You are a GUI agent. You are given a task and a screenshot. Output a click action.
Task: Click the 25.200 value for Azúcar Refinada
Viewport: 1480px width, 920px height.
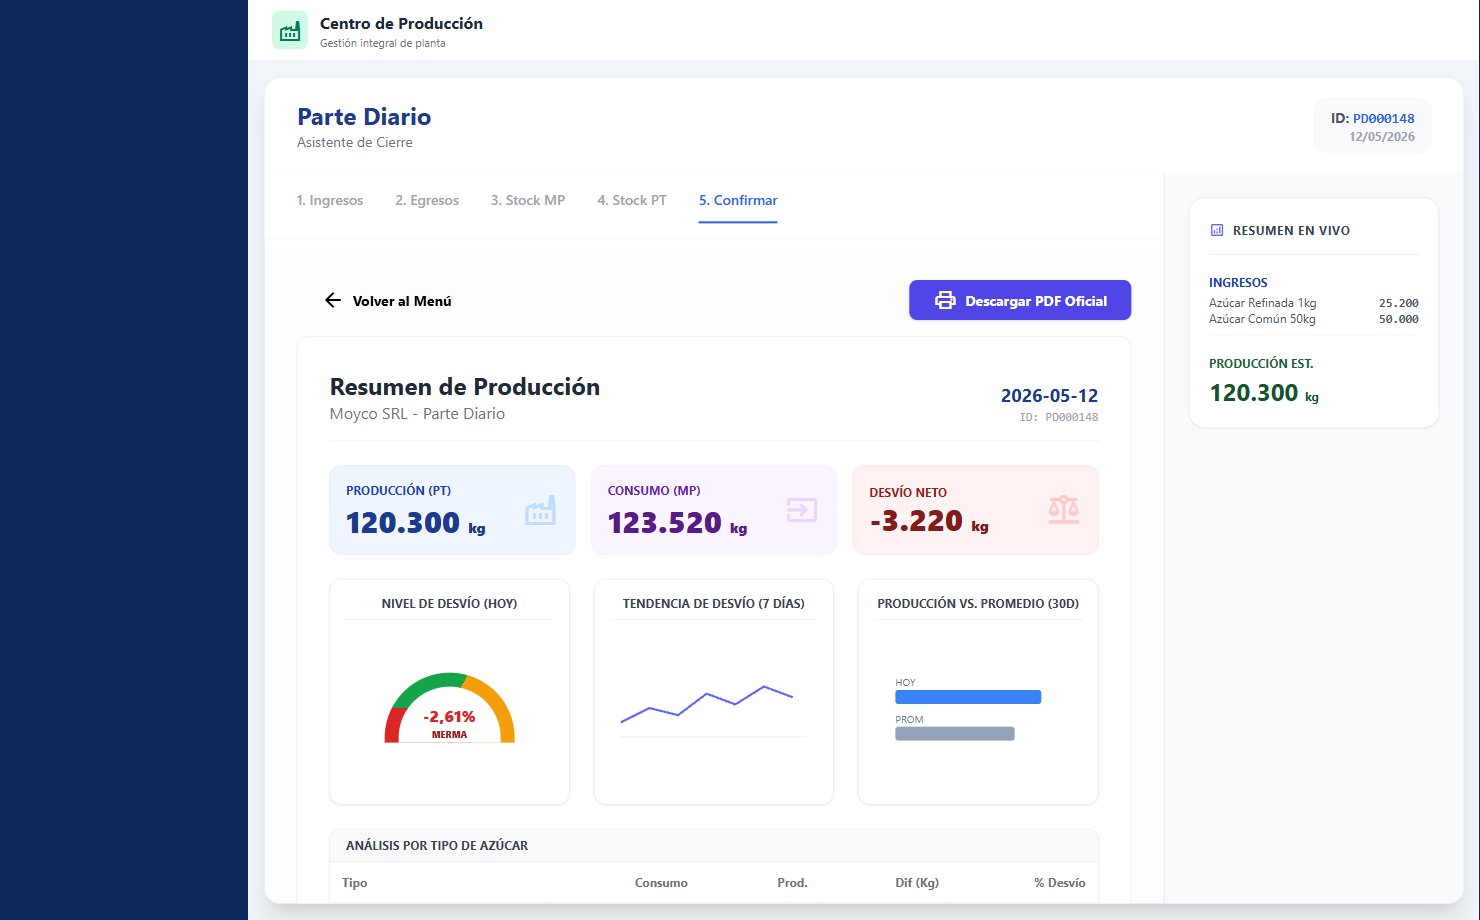pyautogui.click(x=1399, y=303)
